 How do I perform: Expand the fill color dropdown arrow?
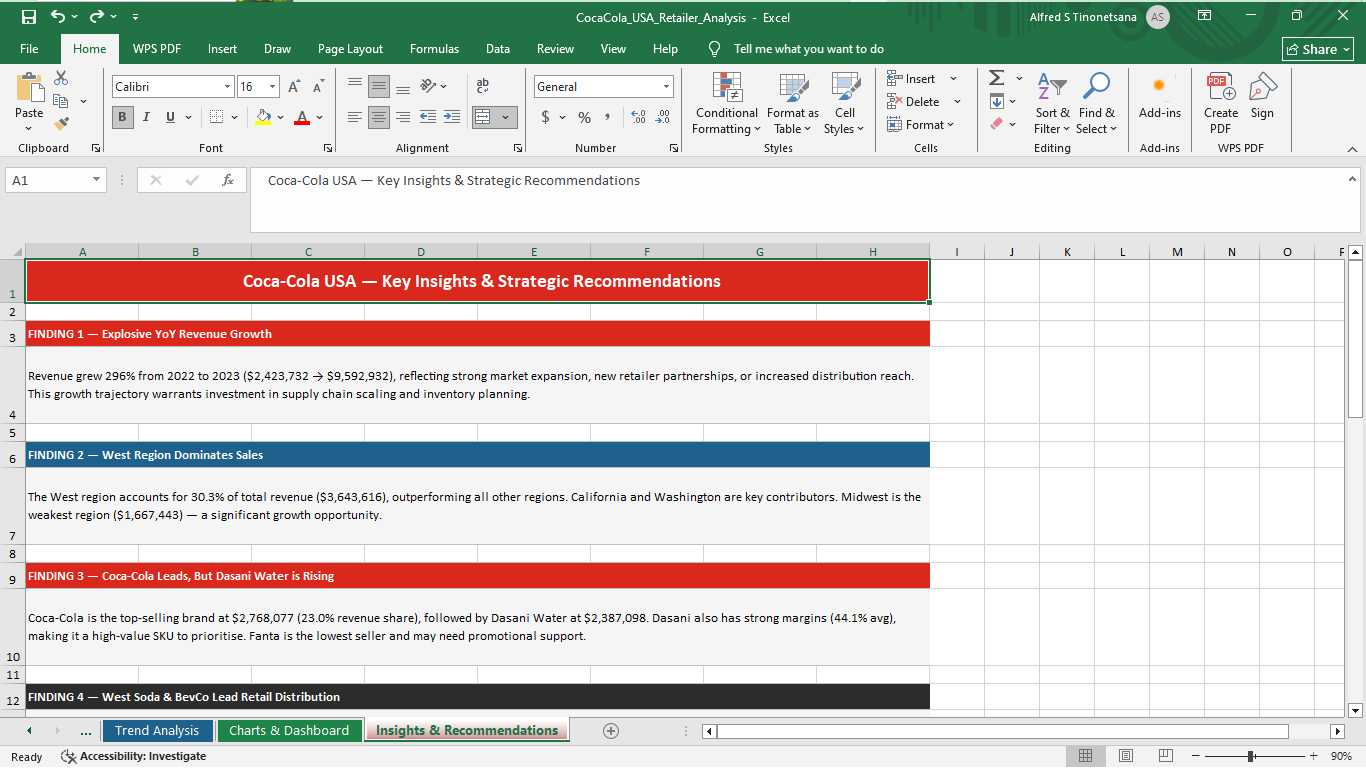(280, 117)
